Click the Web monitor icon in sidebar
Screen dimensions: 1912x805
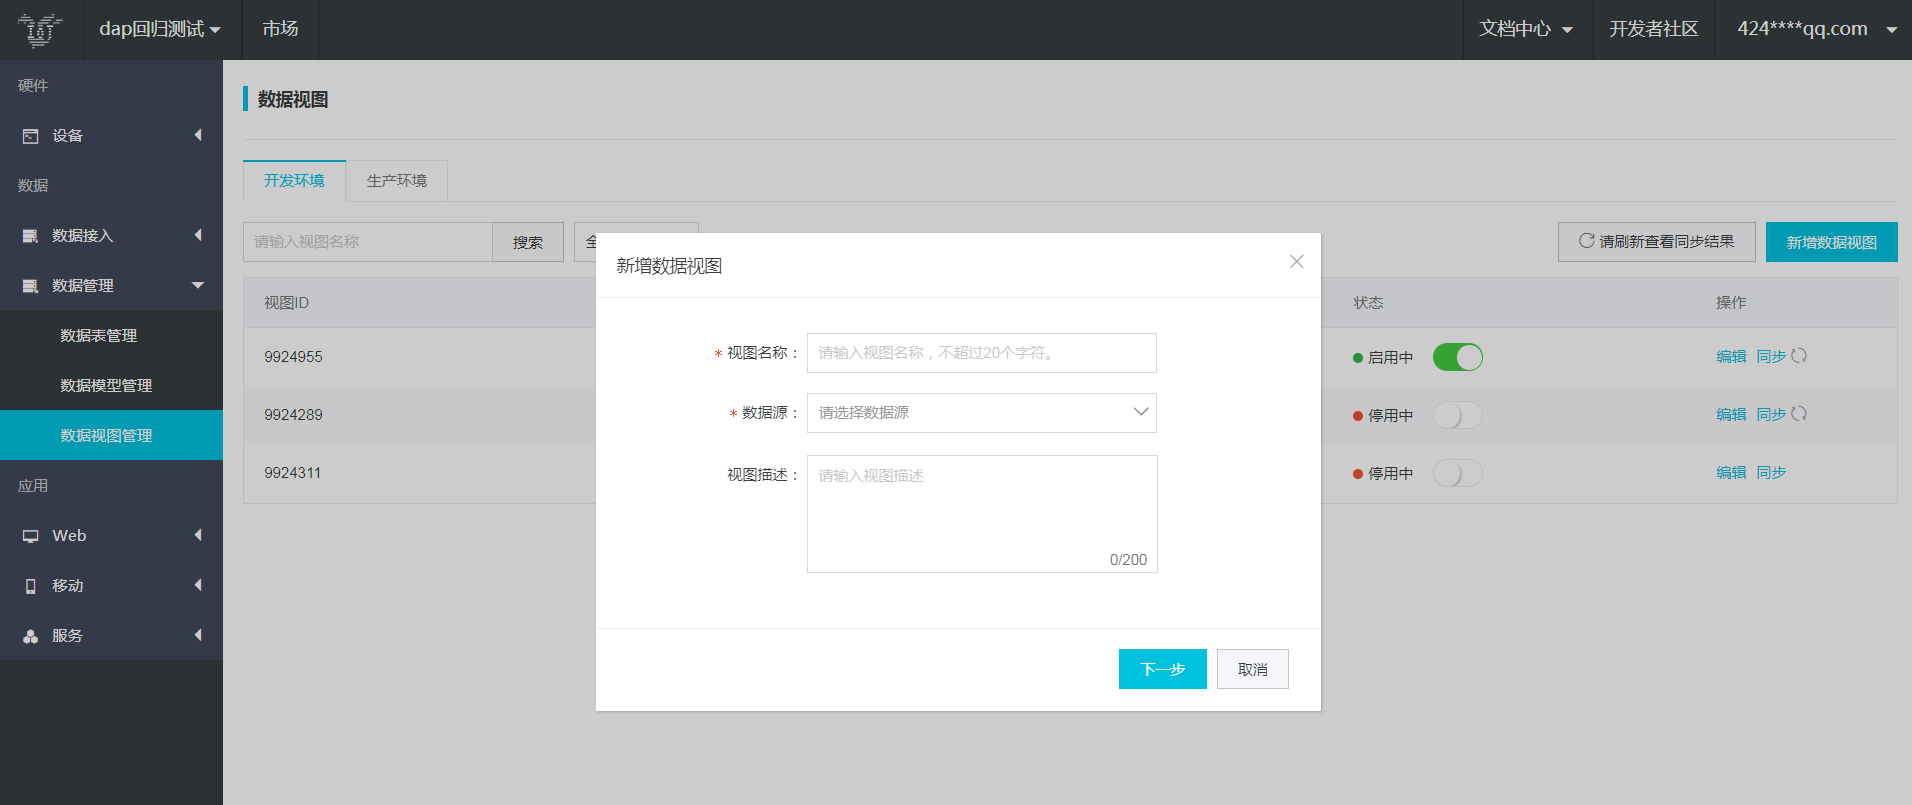[x=31, y=536]
